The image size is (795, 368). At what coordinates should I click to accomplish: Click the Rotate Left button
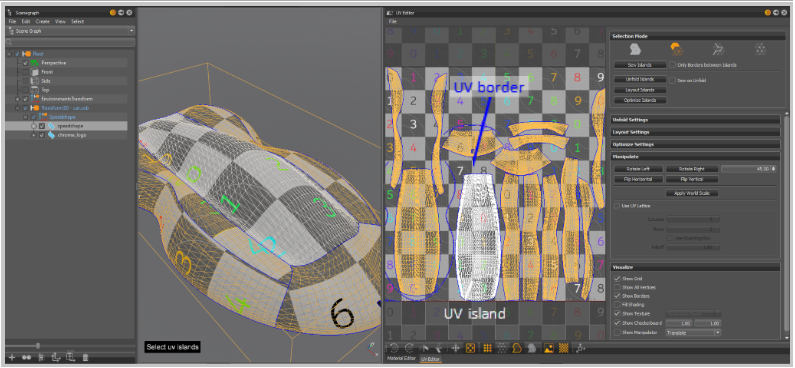(638, 169)
